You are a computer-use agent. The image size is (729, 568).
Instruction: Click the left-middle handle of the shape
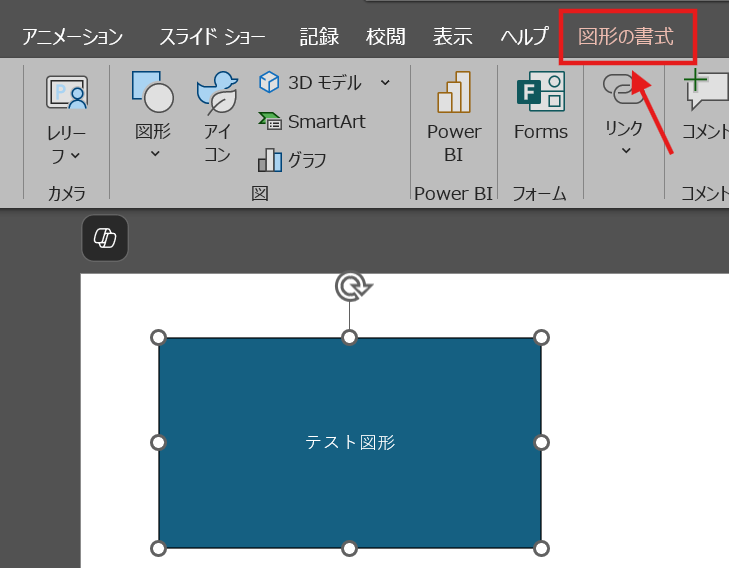159,443
